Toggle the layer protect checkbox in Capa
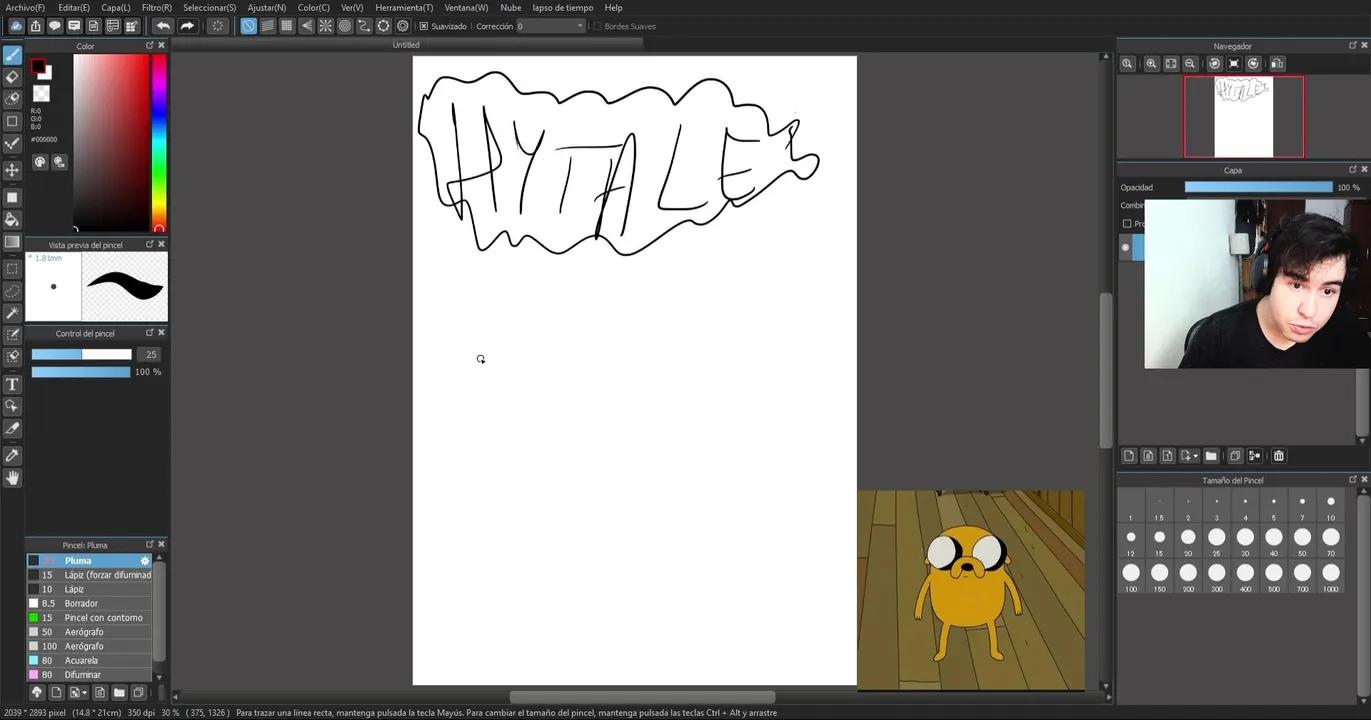This screenshot has height=720, width=1371. click(1127, 224)
